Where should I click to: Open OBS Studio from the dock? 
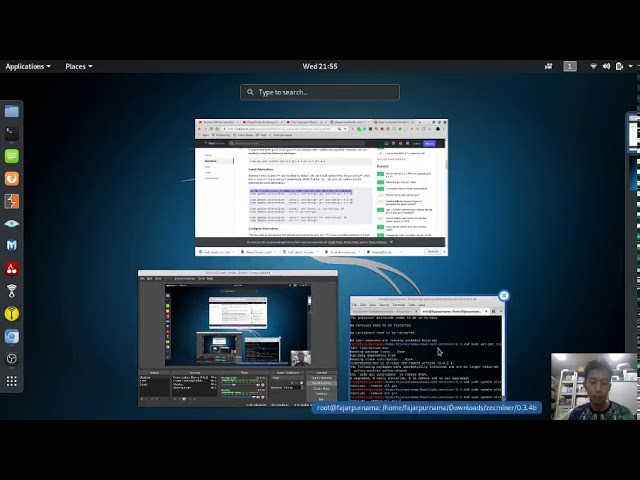pos(11,359)
